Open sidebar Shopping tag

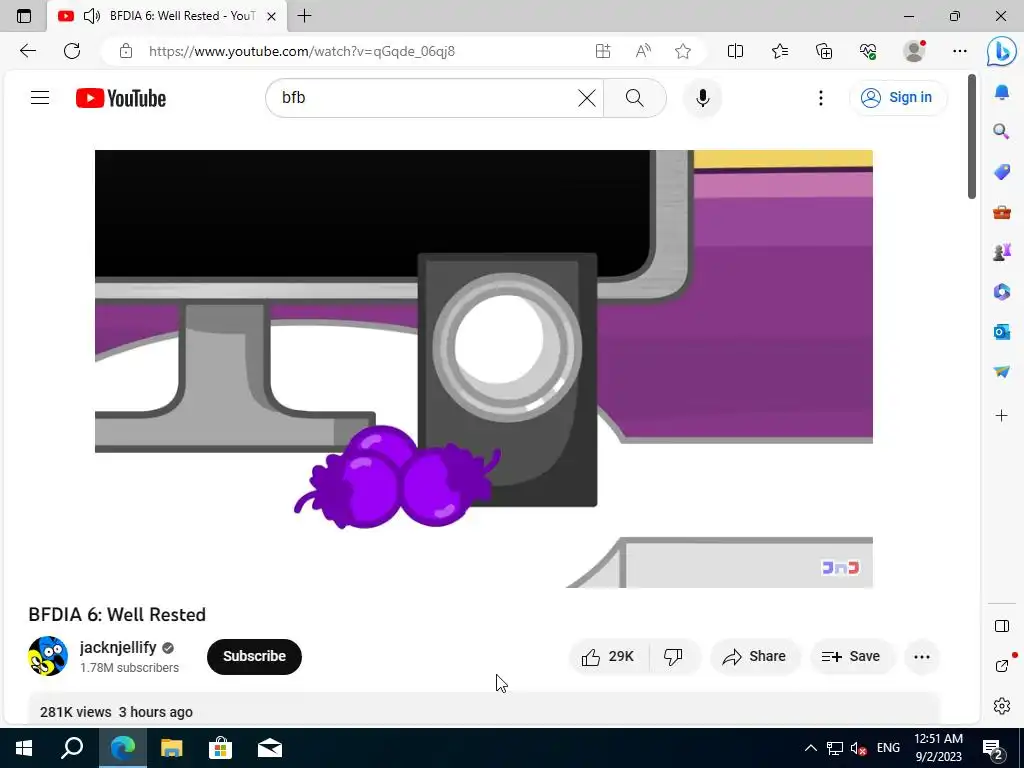pyautogui.click(x=1002, y=172)
